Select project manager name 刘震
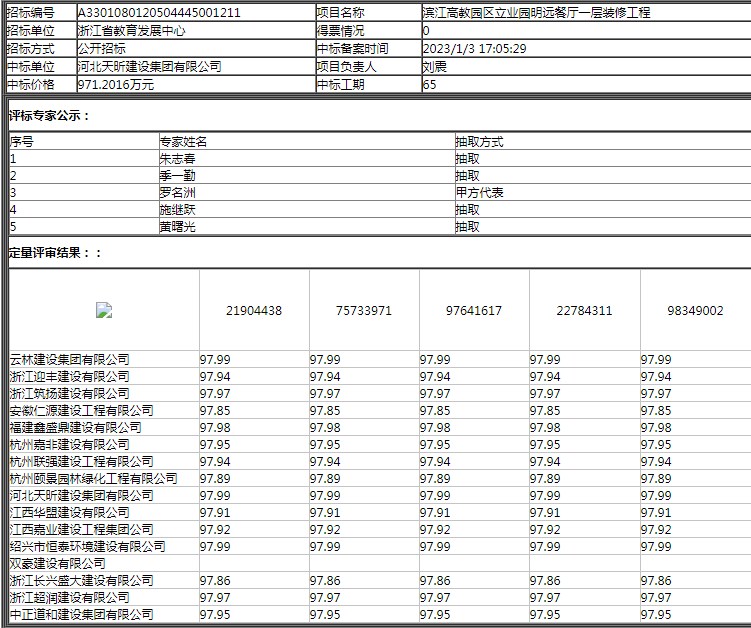This screenshot has height=628, width=751. pyautogui.click(x=435, y=67)
